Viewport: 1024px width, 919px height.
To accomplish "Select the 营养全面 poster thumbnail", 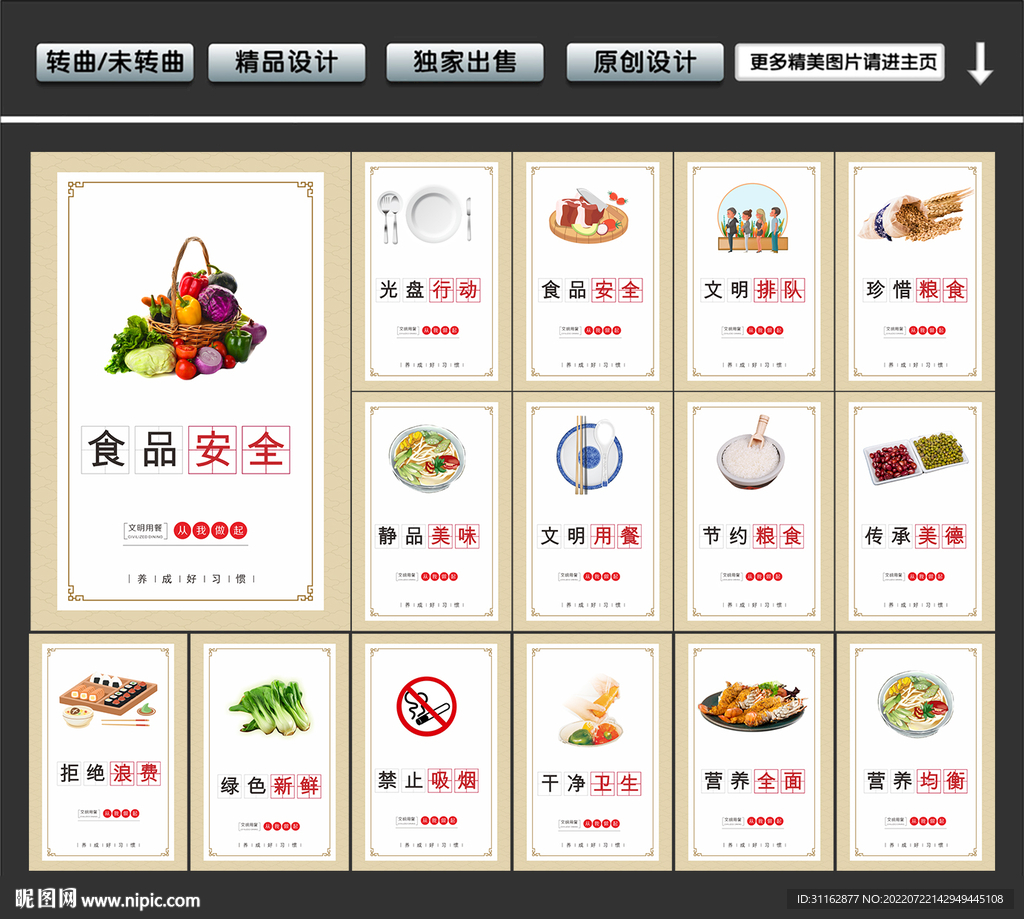I will click(754, 752).
